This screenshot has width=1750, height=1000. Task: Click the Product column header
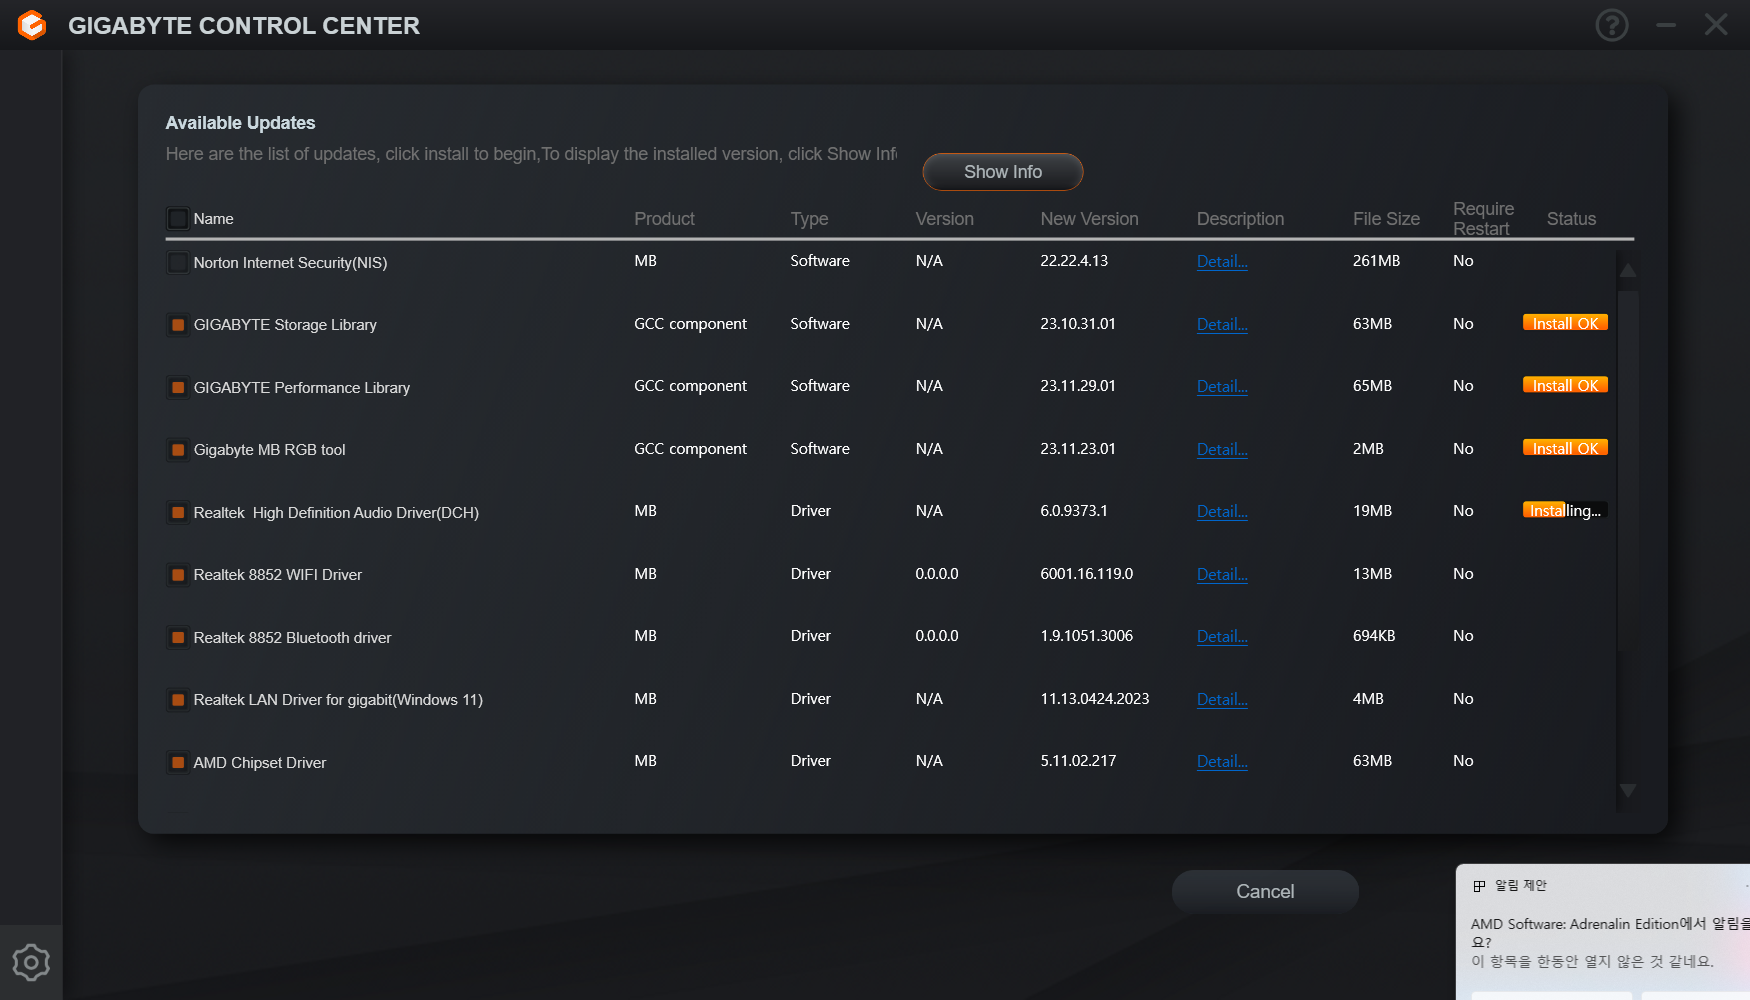tap(664, 219)
